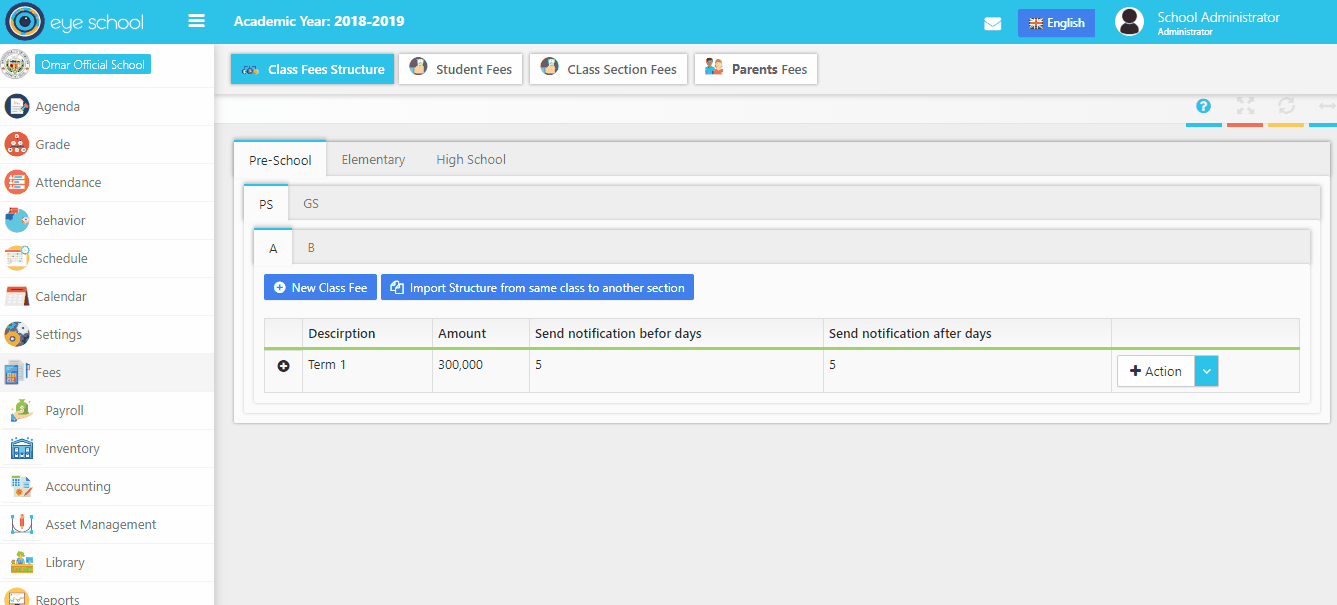Screen dimensions: 1337x605
Task: Select the Behavior sidebar icon
Action: [x=16, y=220]
